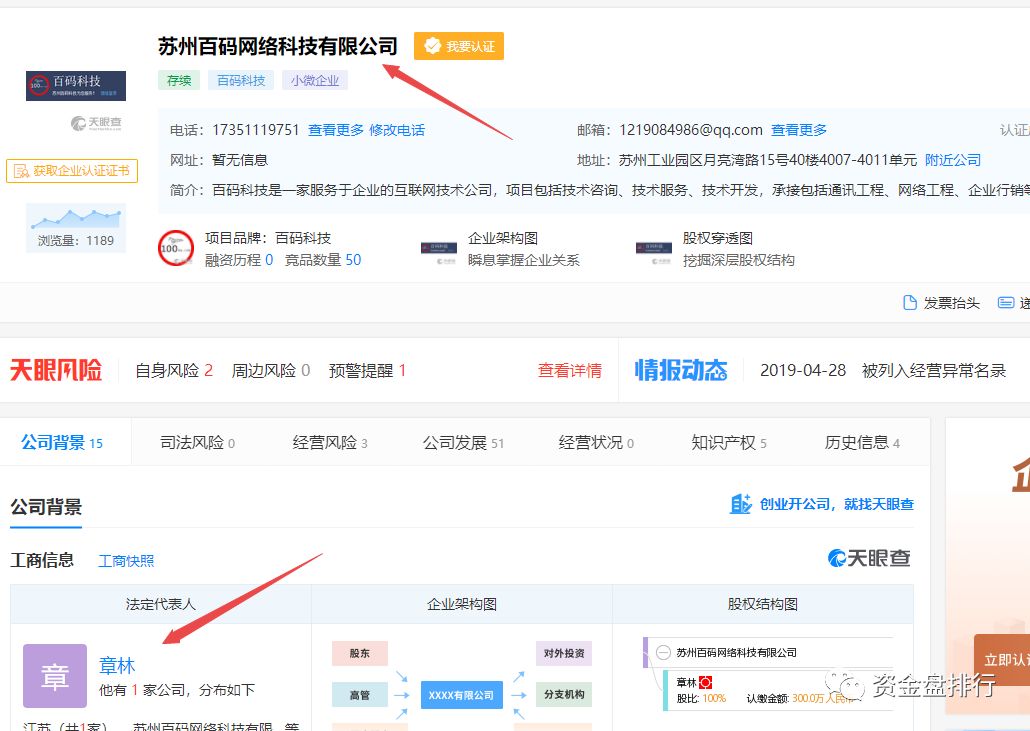The height and width of the screenshot is (731, 1030).
Task: Click the email 1219084986@qq.com text
Action: click(690, 130)
